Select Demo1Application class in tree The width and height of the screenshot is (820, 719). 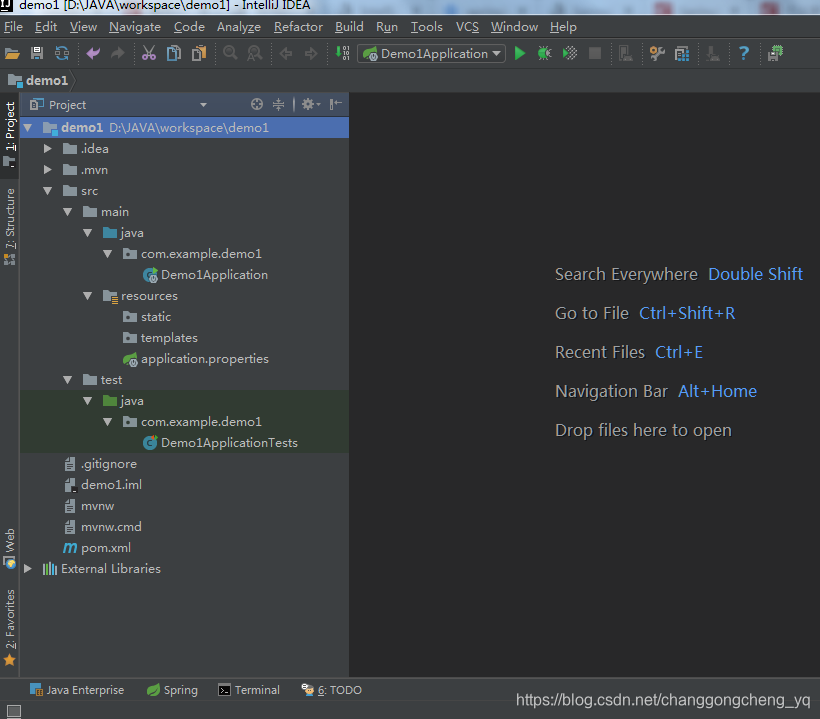point(214,275)
